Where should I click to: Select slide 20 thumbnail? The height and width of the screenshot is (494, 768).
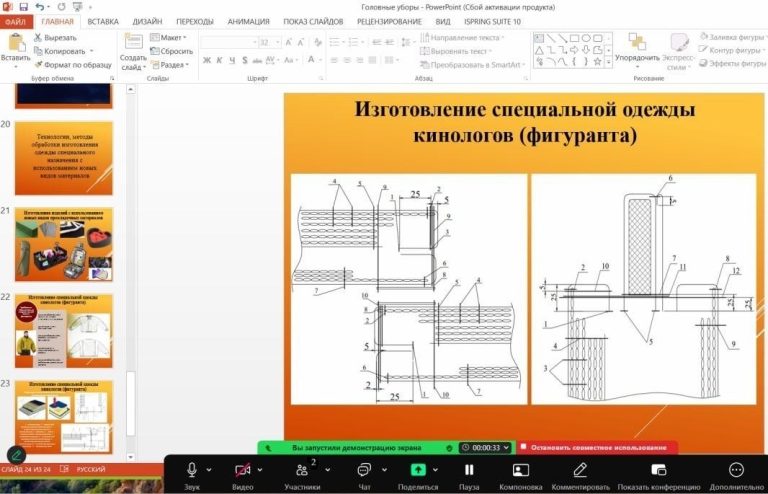coord(64,158)
